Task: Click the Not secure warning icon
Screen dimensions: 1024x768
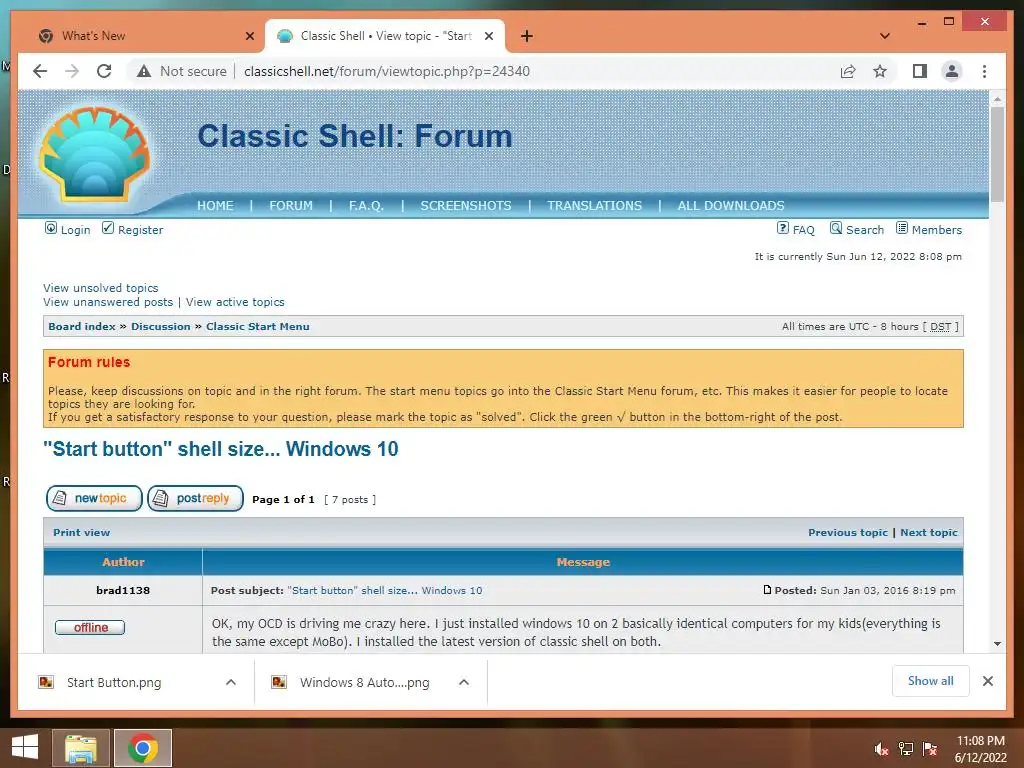Action: click(x=144, y=71)
